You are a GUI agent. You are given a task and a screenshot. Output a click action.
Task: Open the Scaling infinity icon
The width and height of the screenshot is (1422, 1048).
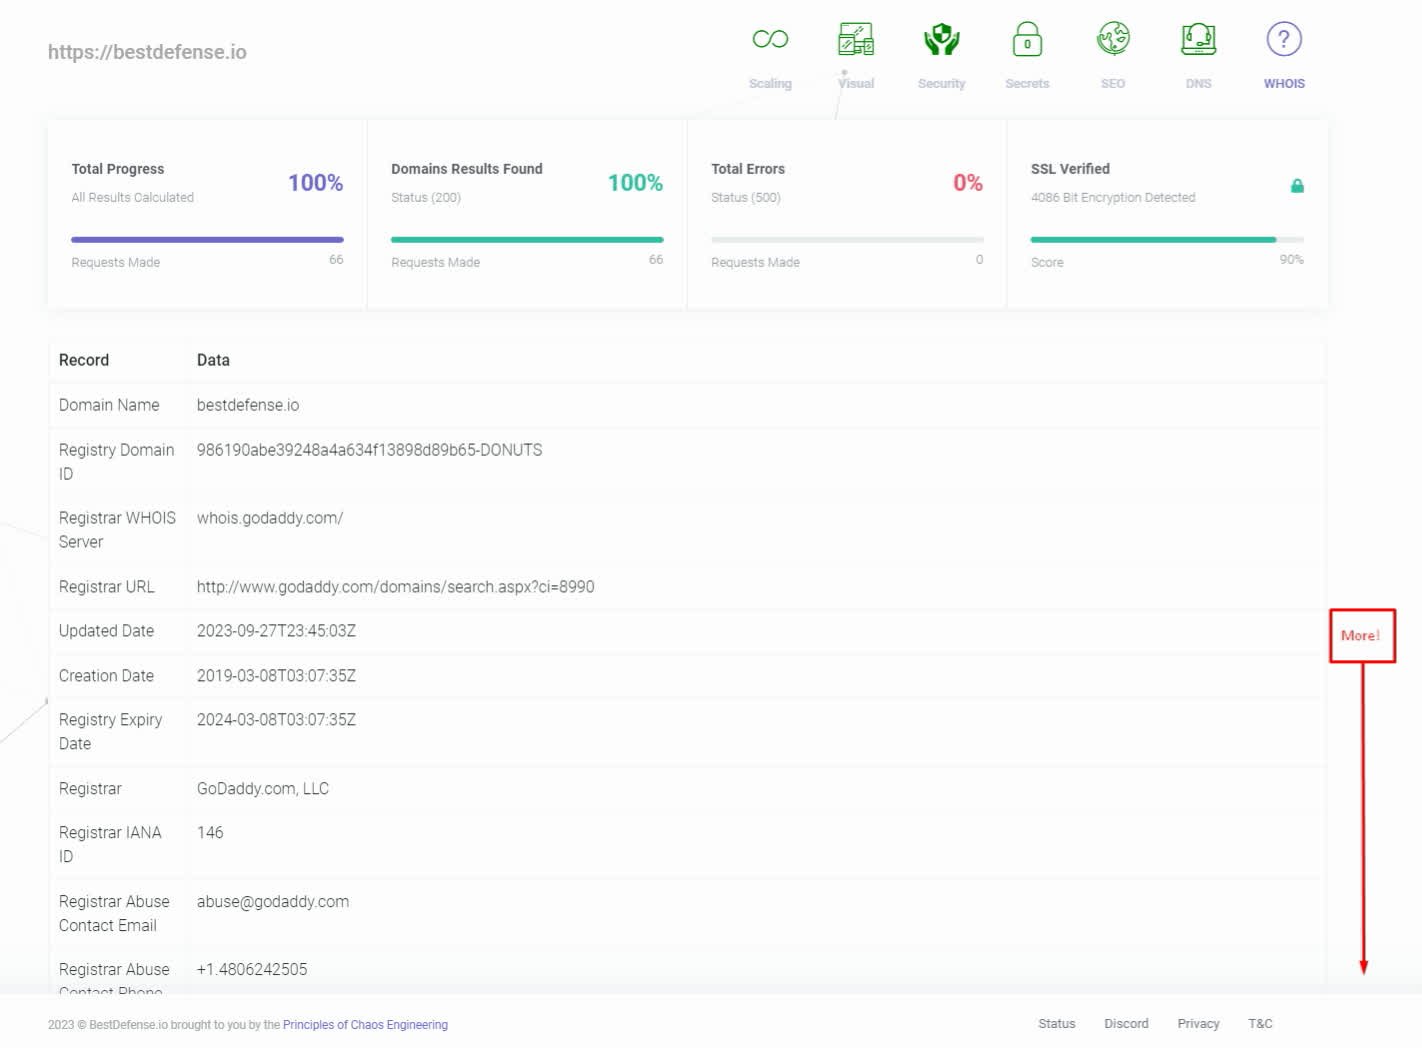pos(770,39)
